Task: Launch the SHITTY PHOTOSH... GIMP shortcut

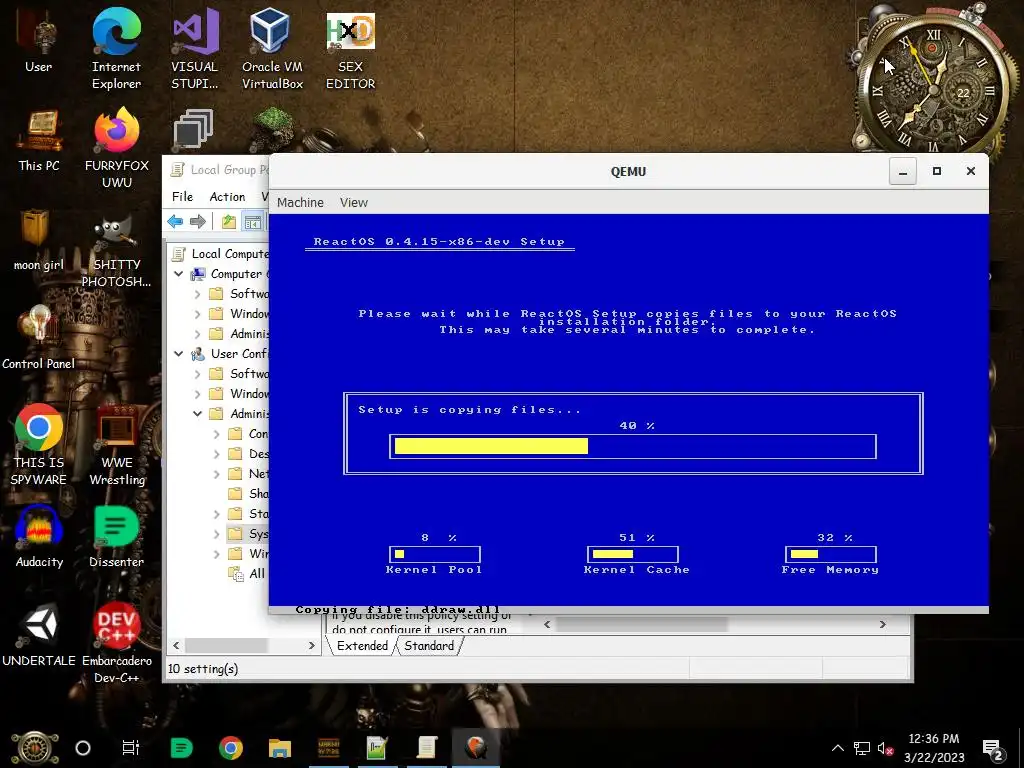Action: click(x=116, y=253)
